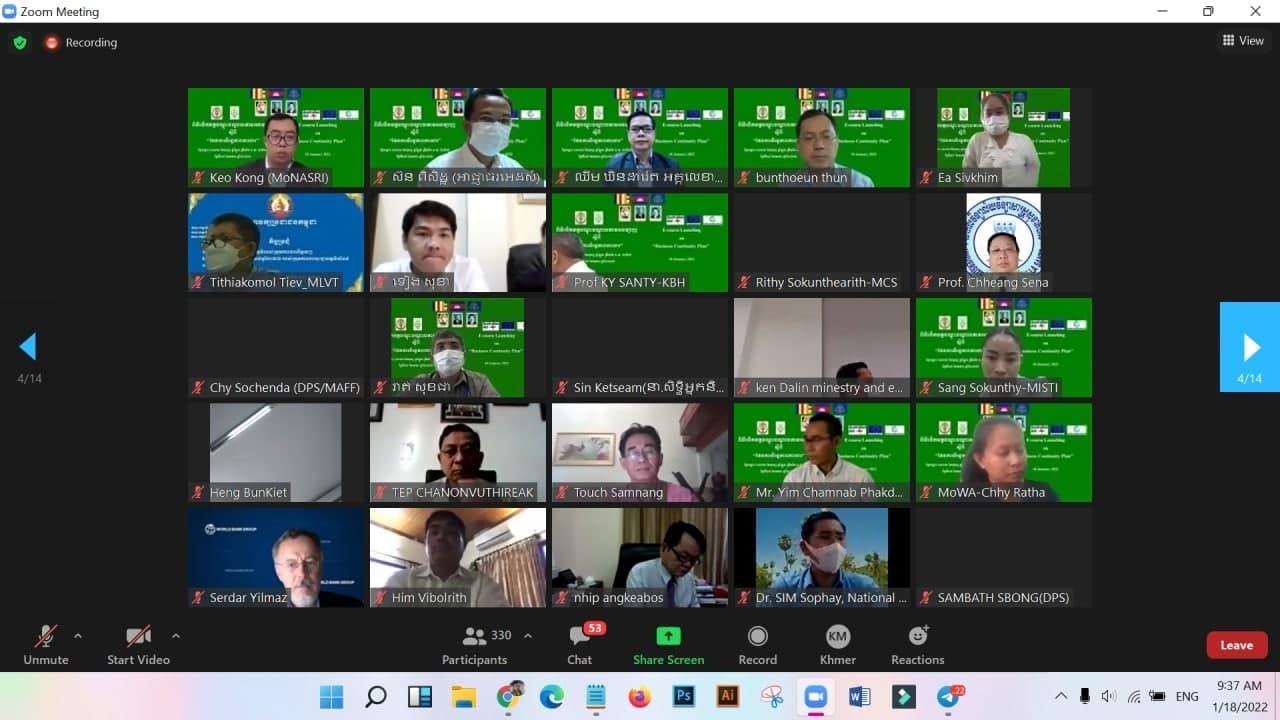The height and width of the screenshot is (720, 1280).
Task: Expand audio options arrow beside Unmute
Action: (78, 635)
